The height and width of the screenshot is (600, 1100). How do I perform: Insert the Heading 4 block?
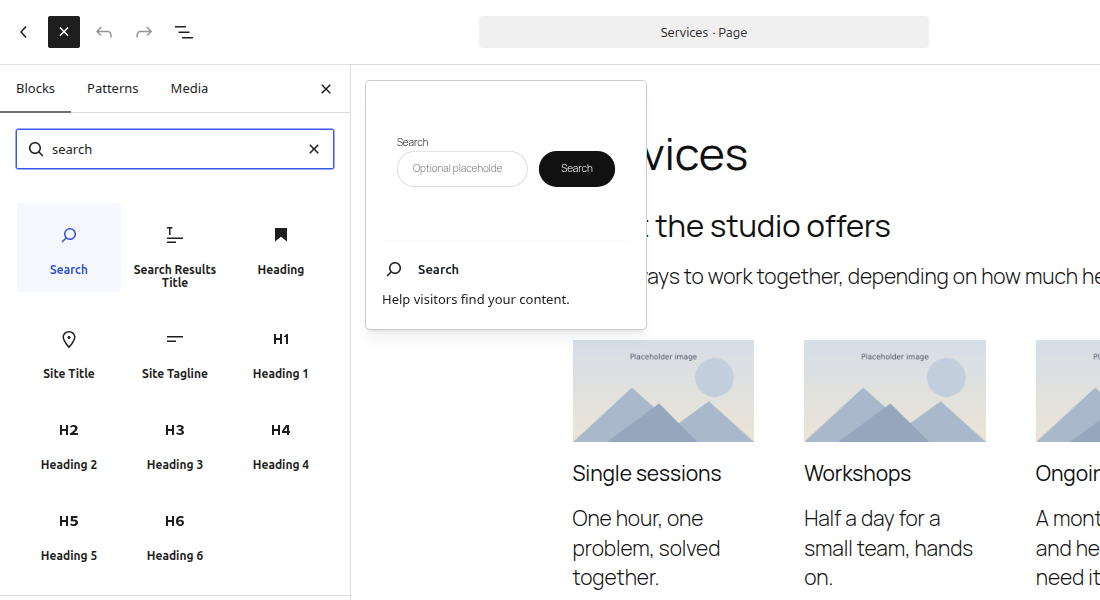281,446
